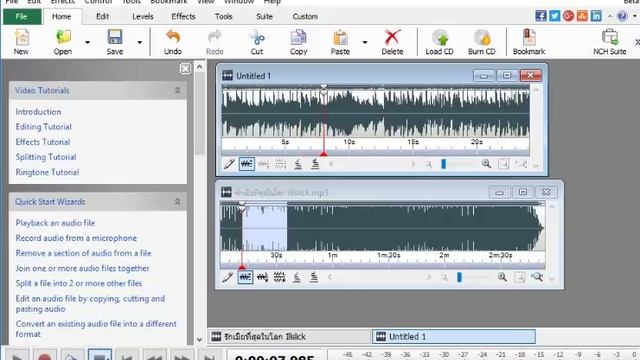
Task: Toggle waveform view button in mp3 window
Action: (245, 278)
